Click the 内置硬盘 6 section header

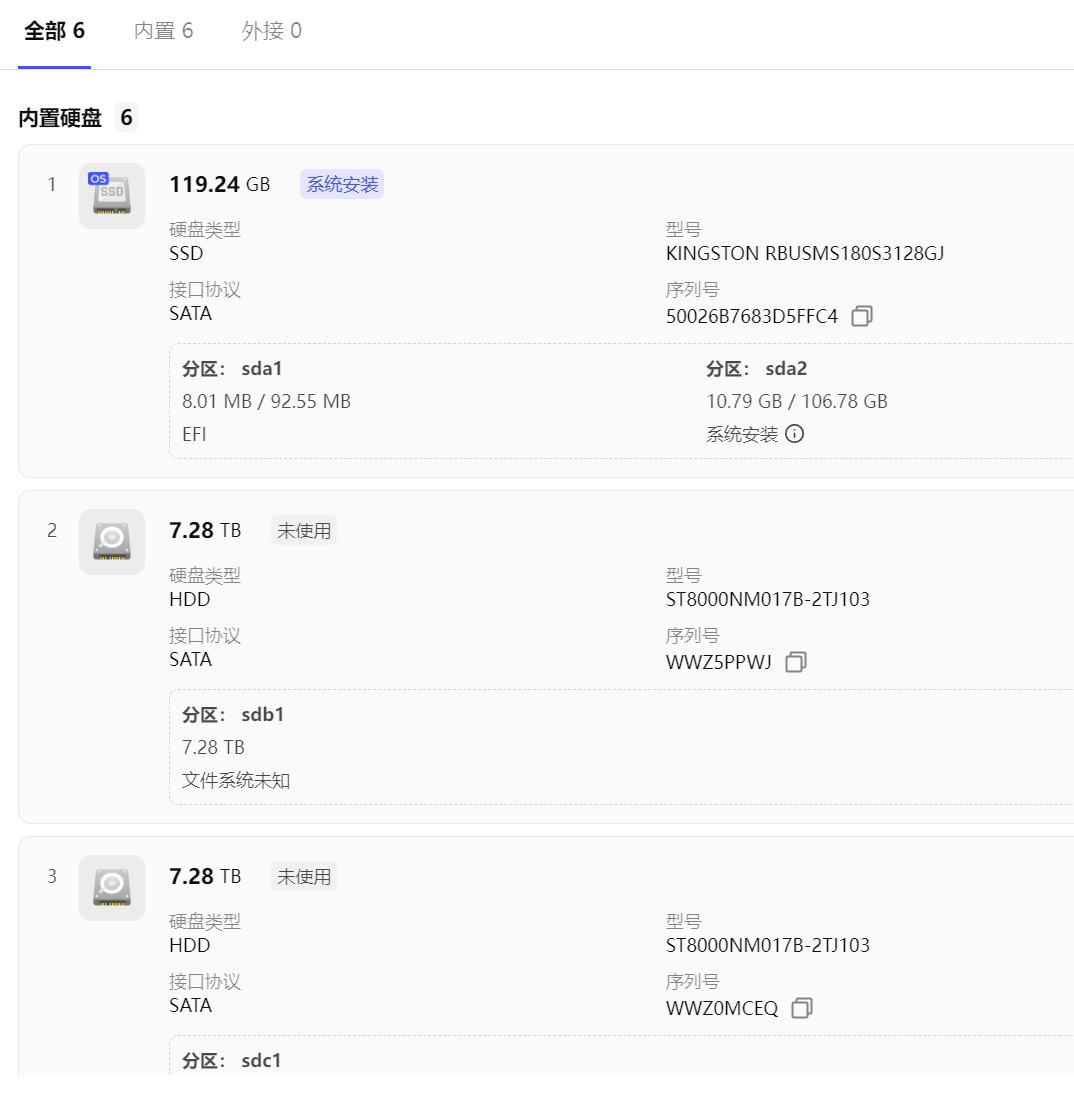coord(76,119)
